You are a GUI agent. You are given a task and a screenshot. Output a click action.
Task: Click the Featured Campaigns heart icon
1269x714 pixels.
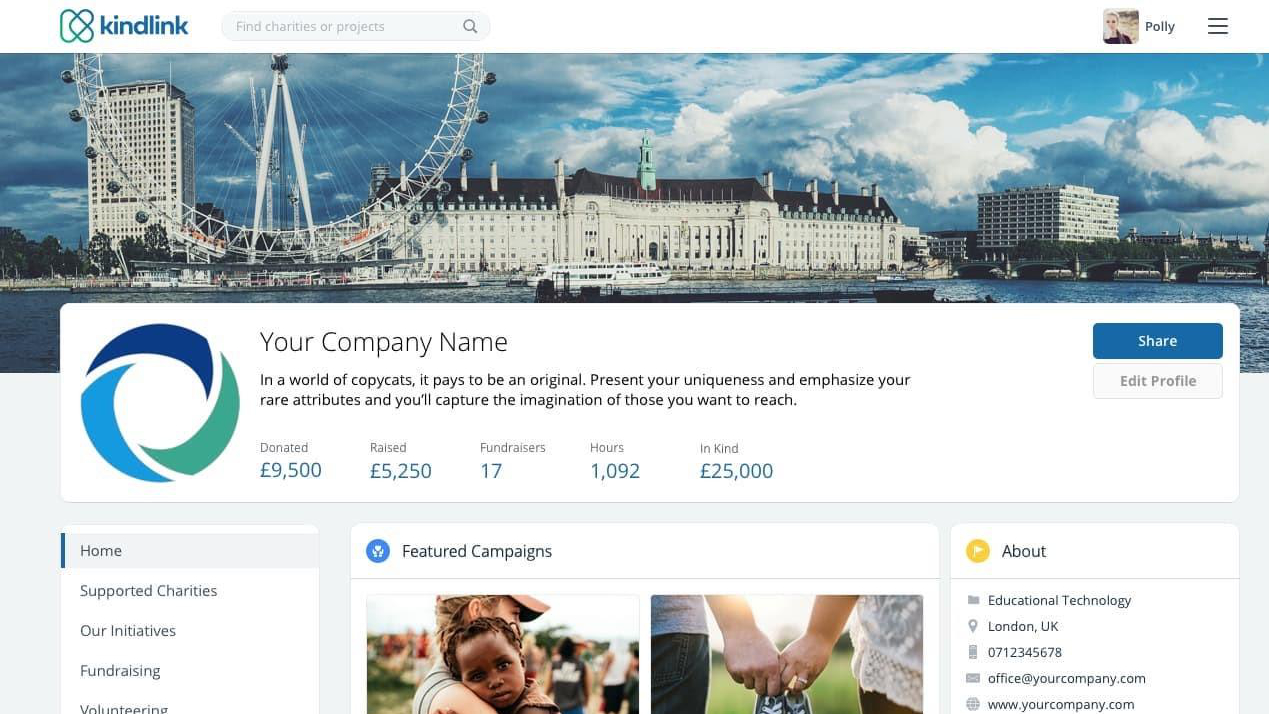(378, 551)
